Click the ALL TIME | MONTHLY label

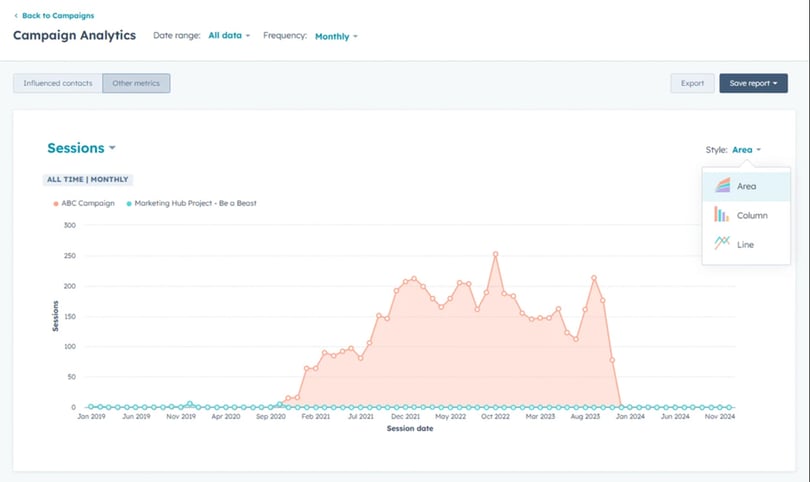coord(88,180)
